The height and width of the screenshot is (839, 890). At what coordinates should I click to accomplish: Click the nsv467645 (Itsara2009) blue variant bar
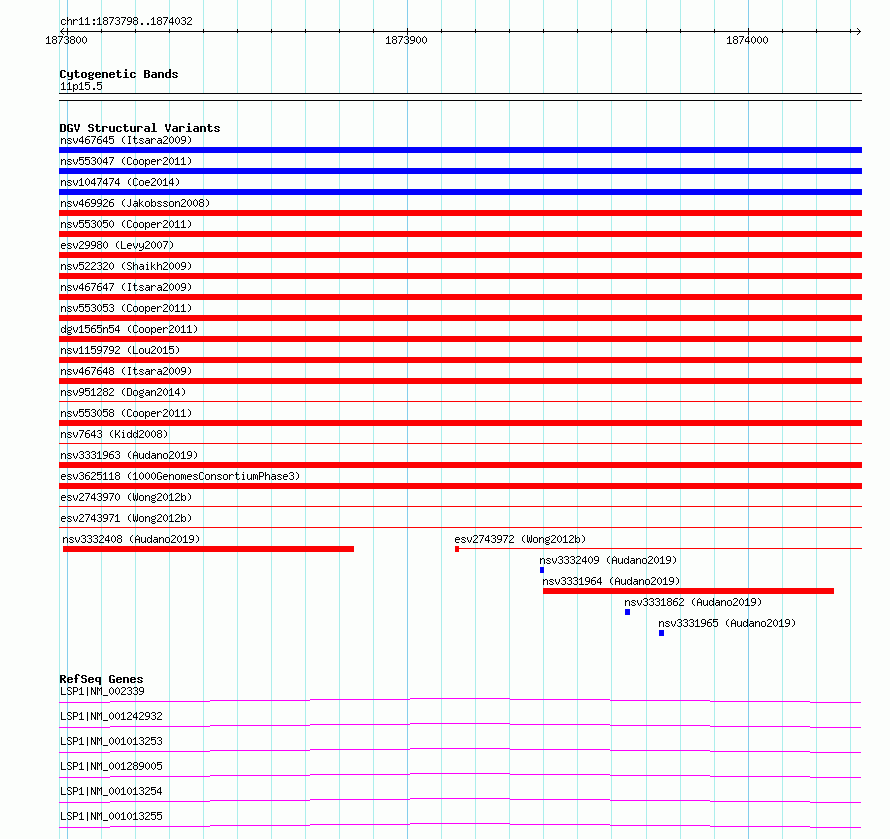coord(460,150)
